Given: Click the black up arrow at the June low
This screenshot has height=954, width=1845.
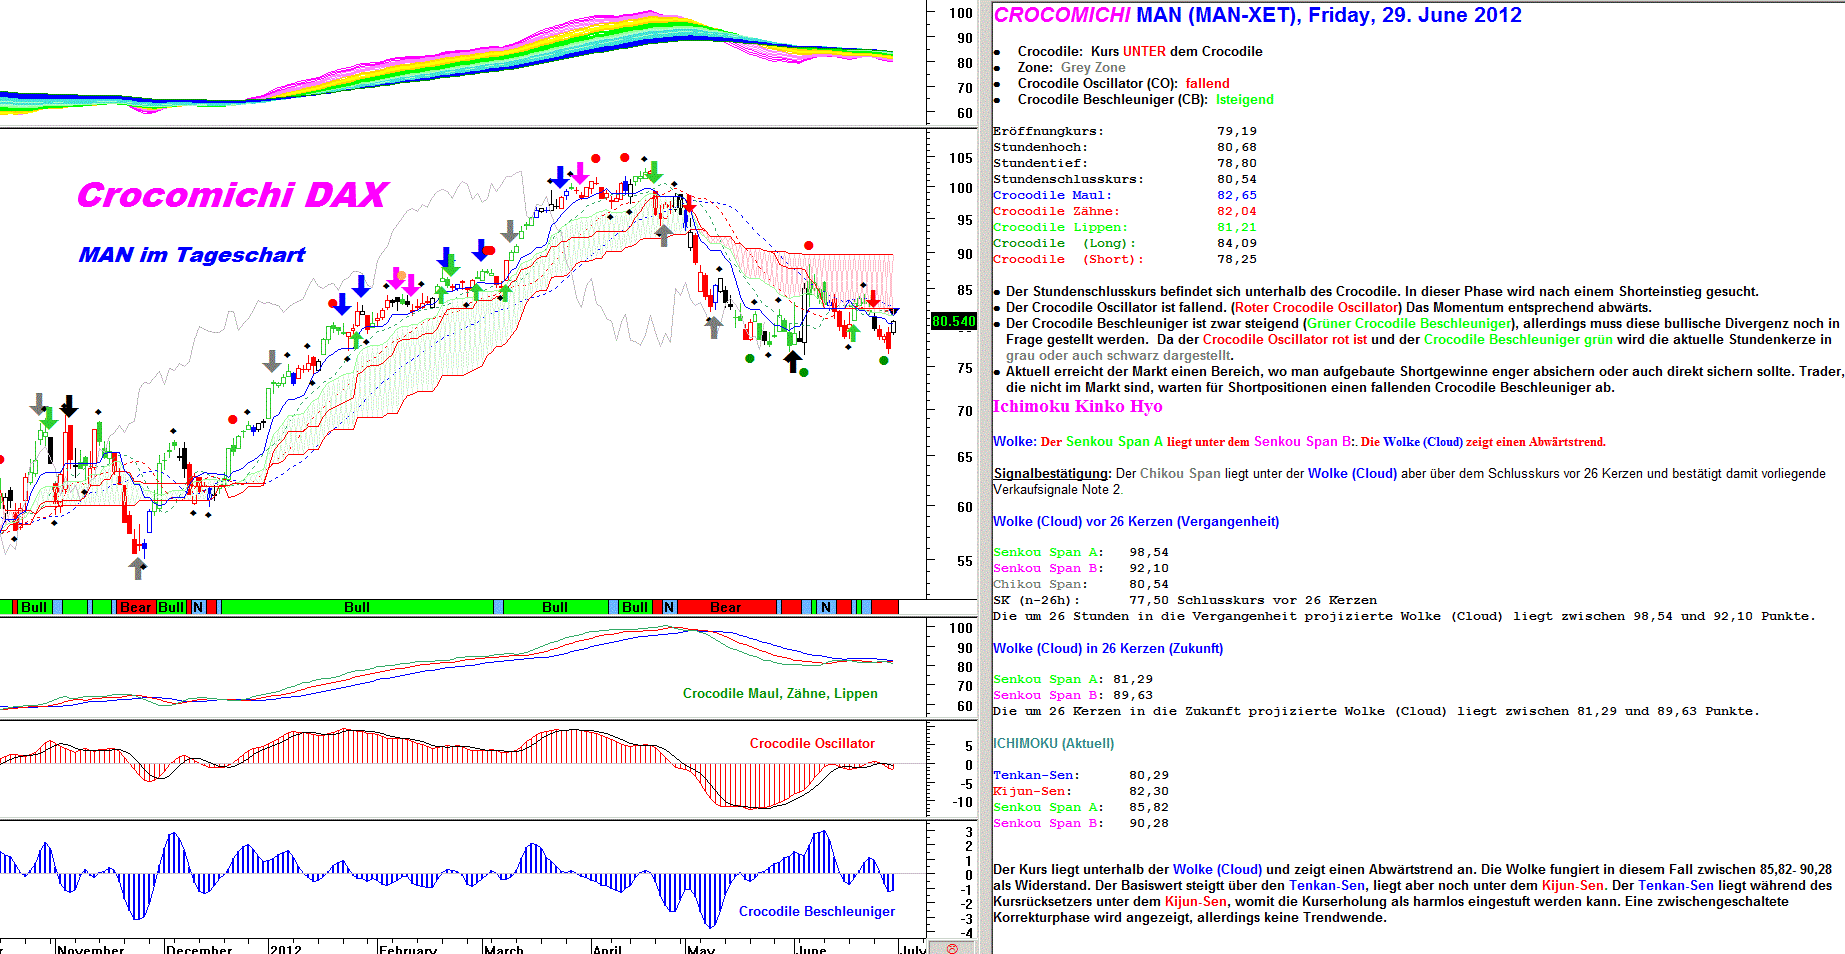Looking at the screenshot, I should click(793, 360).
